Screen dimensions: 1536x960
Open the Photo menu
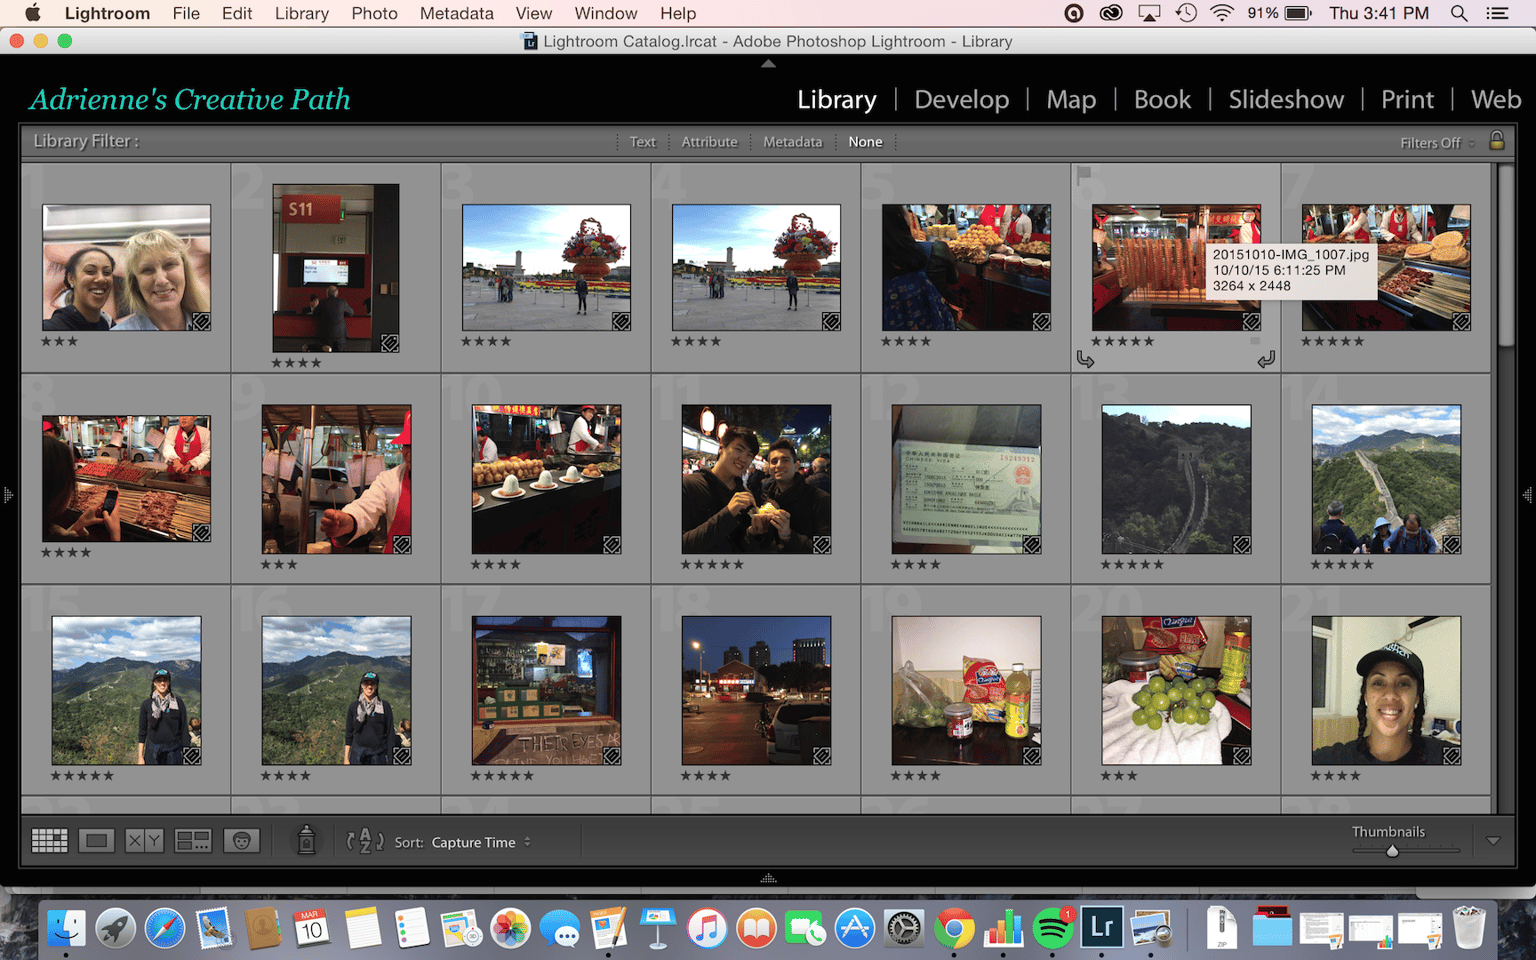click(x=374, y=13)
